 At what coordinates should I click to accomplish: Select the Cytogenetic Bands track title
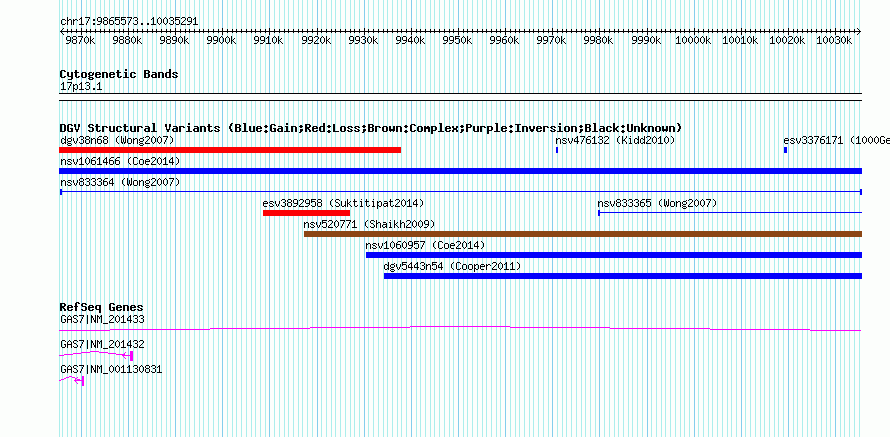click(x=119, y=74)
